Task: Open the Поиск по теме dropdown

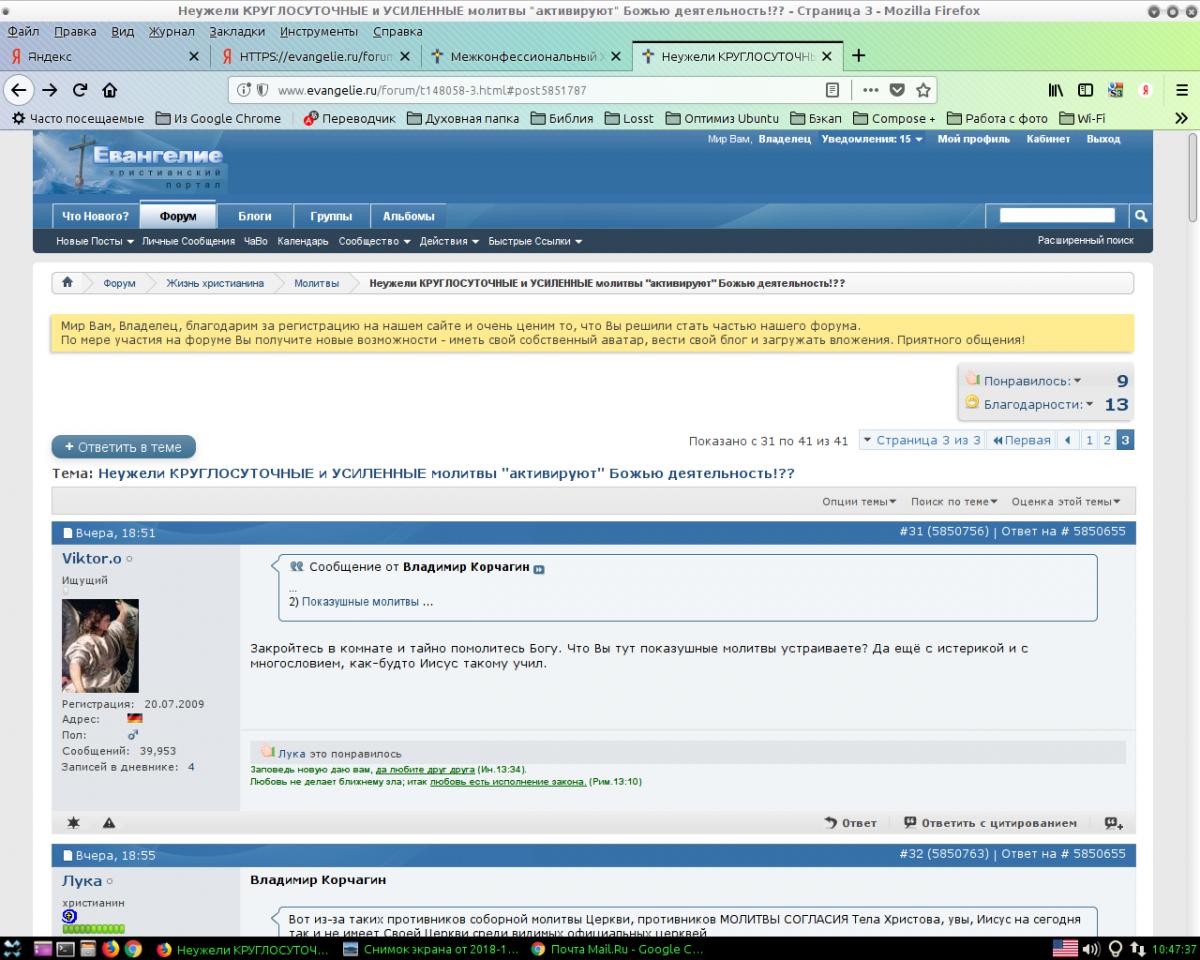Action: coord(953,502)
